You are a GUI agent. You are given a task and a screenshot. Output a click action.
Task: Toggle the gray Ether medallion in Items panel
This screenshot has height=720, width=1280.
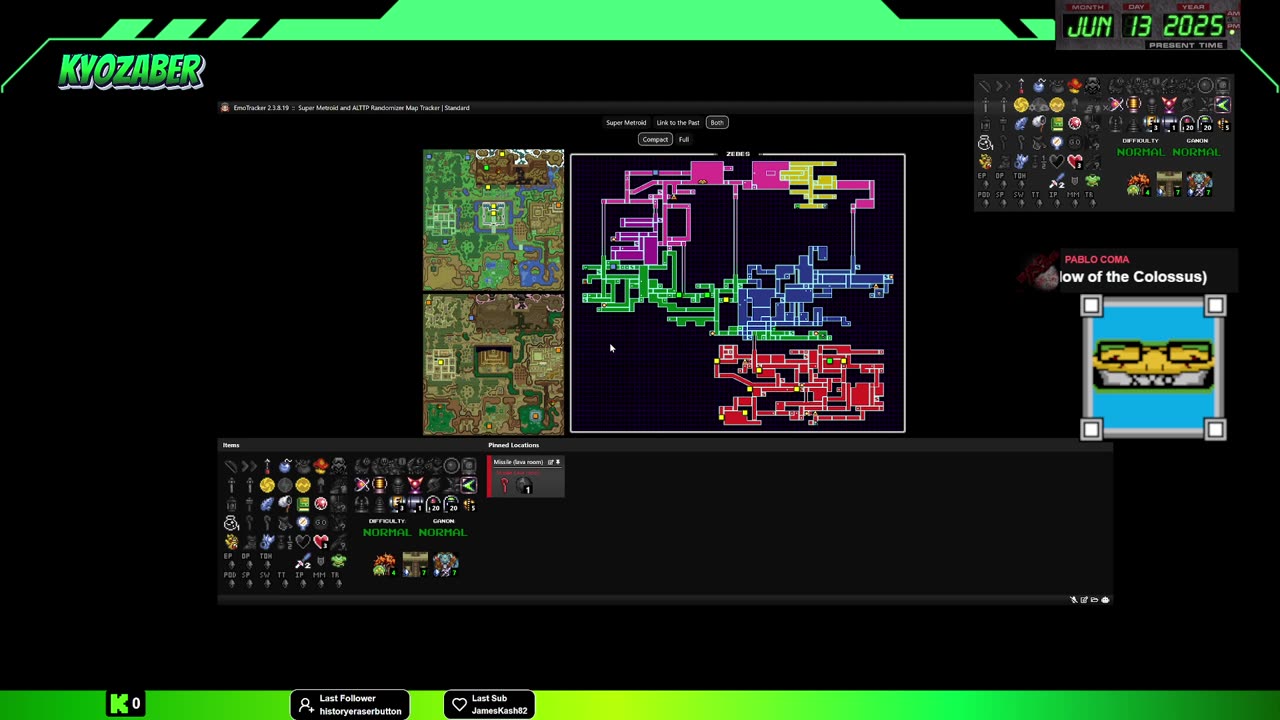tap(285, 485)
